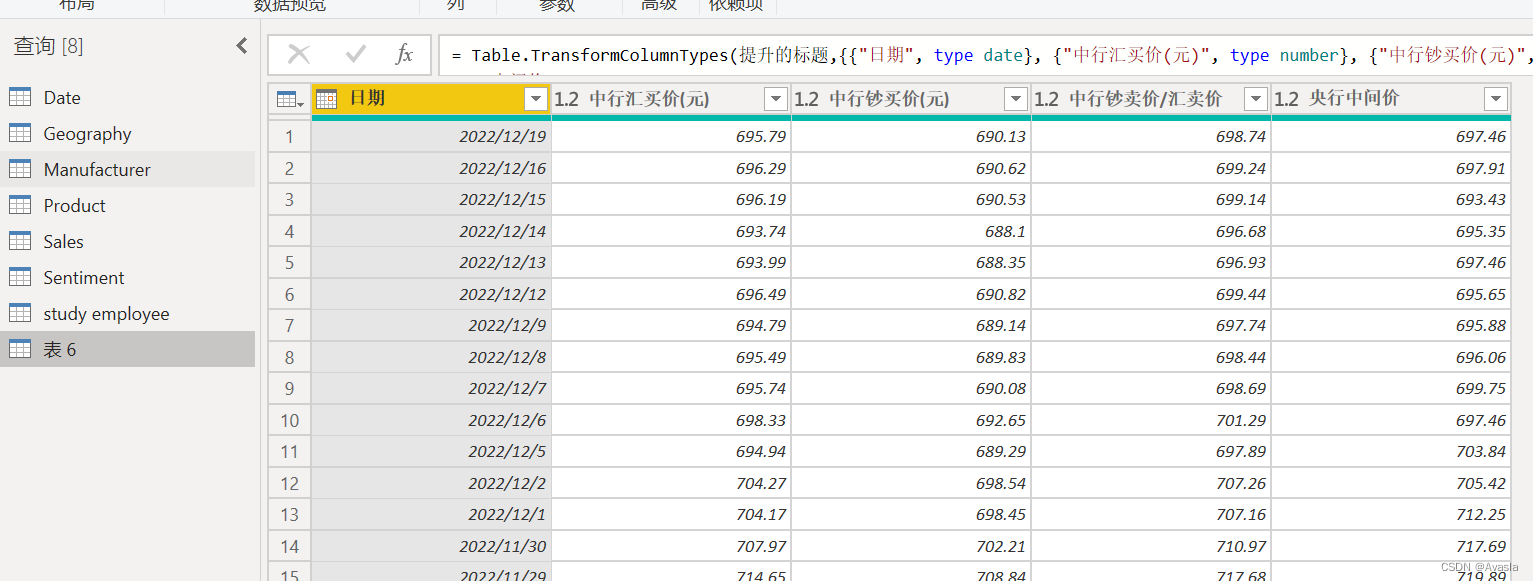Click the table icon beside Geography query
1533x581 pixels.
point(20,133)
